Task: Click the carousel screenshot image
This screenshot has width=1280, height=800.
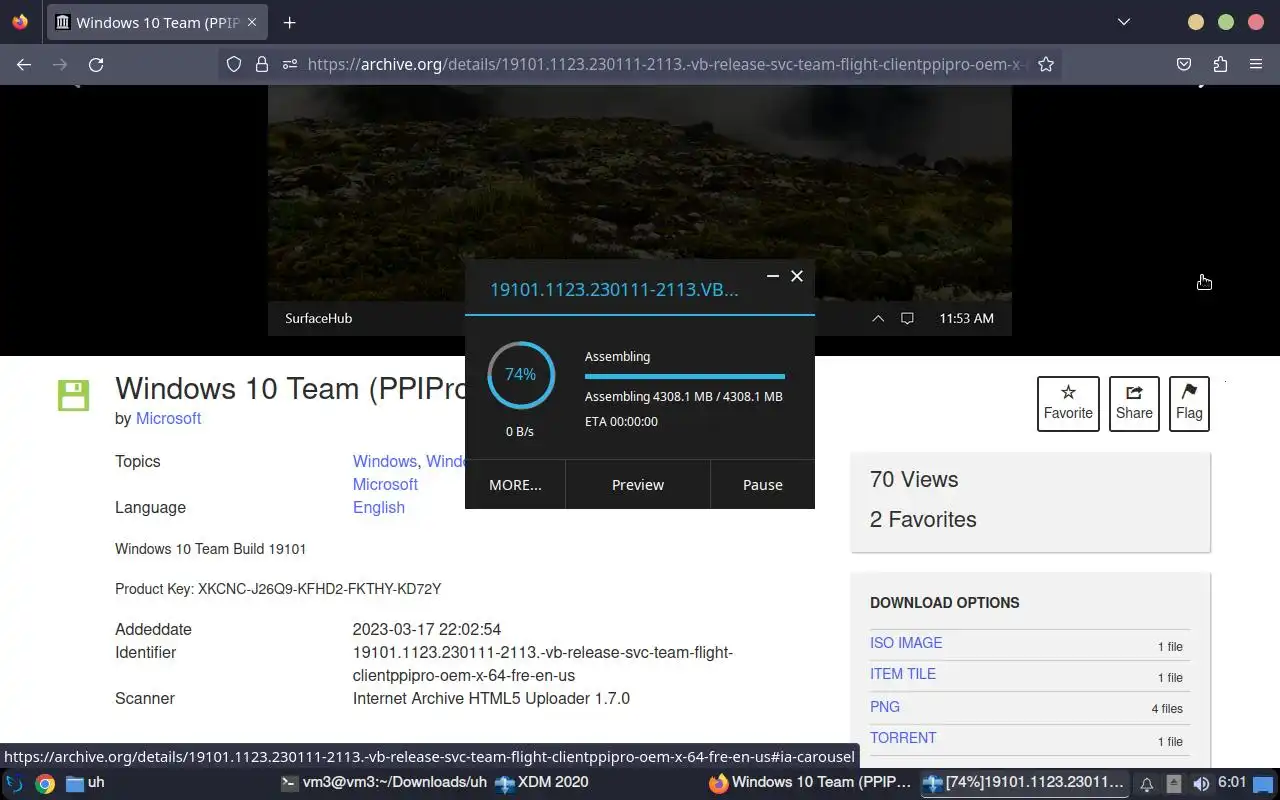Action: [640, 210]
